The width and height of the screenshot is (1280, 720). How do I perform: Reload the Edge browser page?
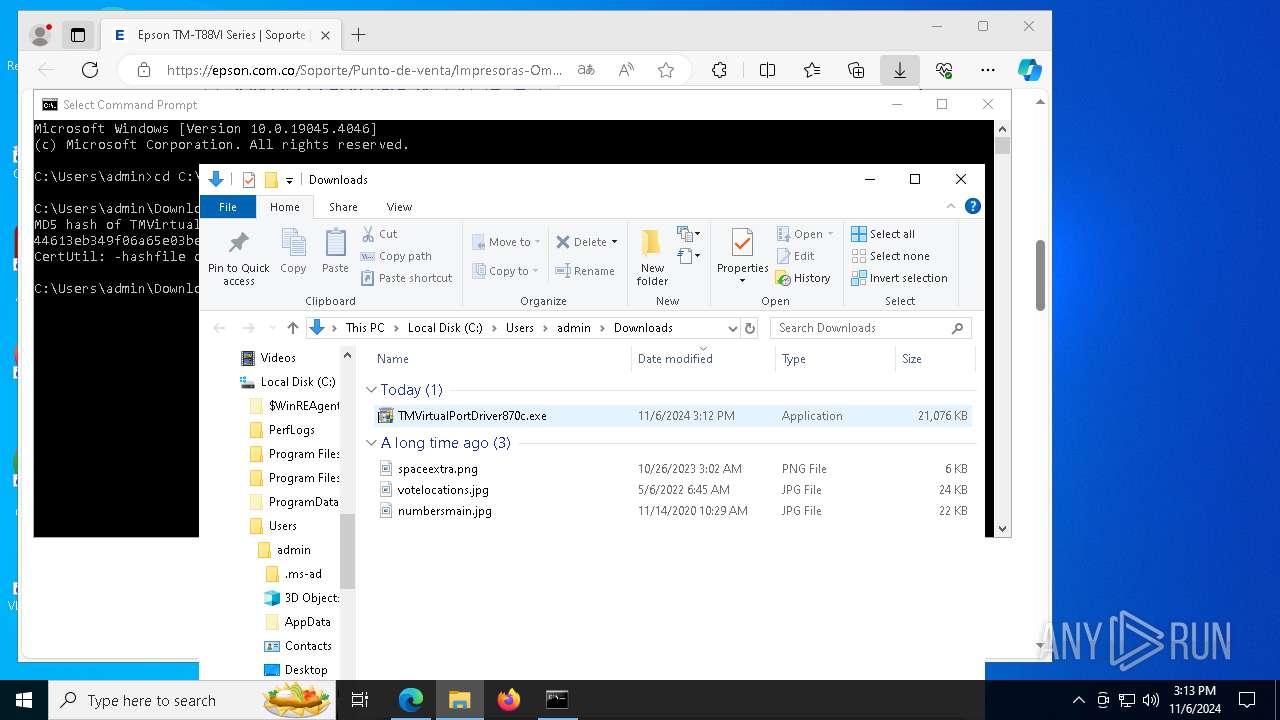pyautogui.click(x=90, y=70)
